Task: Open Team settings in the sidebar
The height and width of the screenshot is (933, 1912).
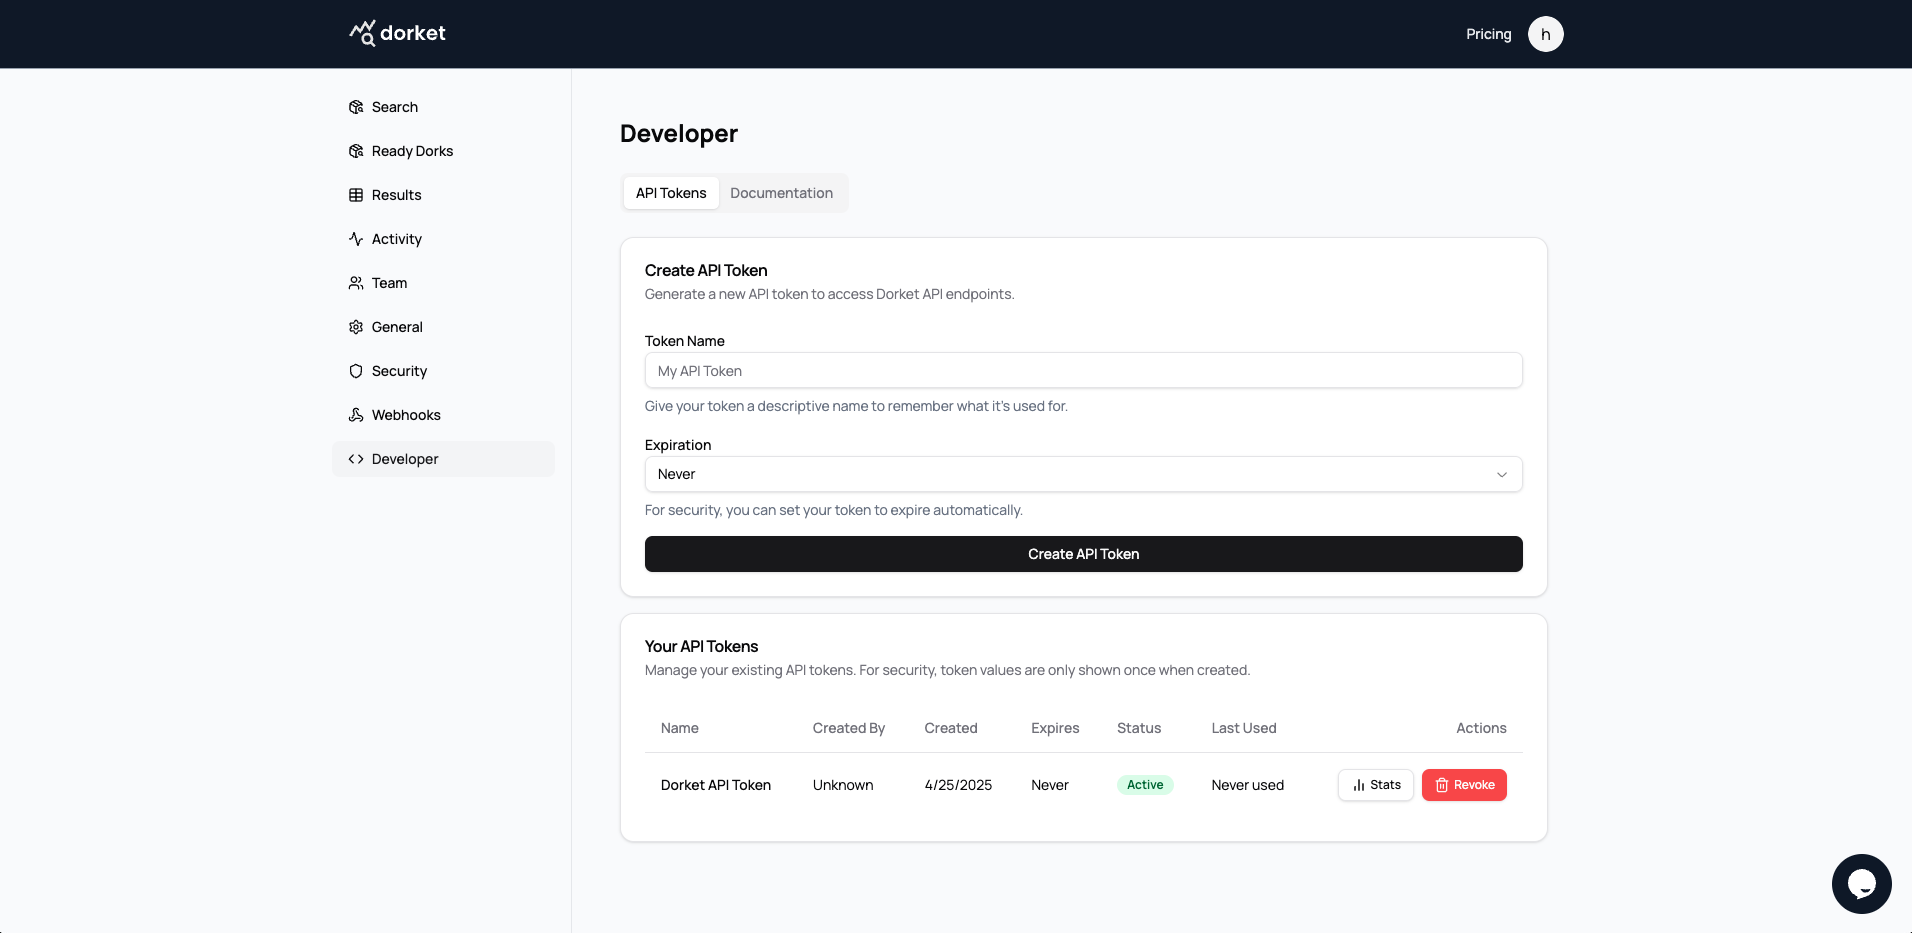Action: click(x=443, y=283)
